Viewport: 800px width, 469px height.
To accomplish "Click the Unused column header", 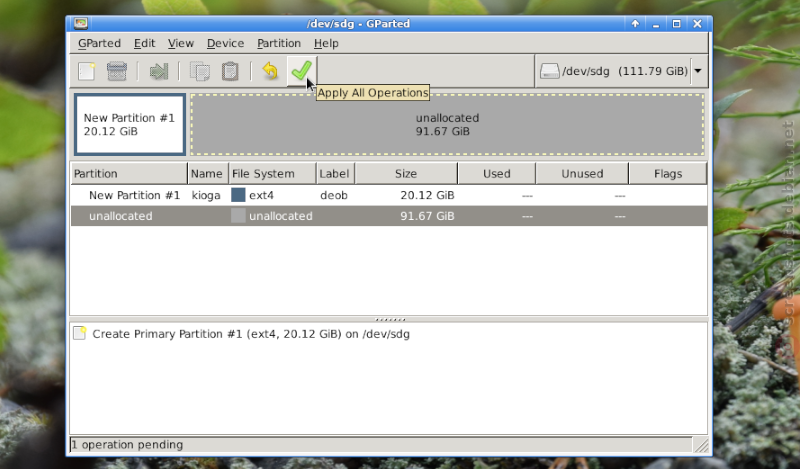I will [x=582, y=174].
